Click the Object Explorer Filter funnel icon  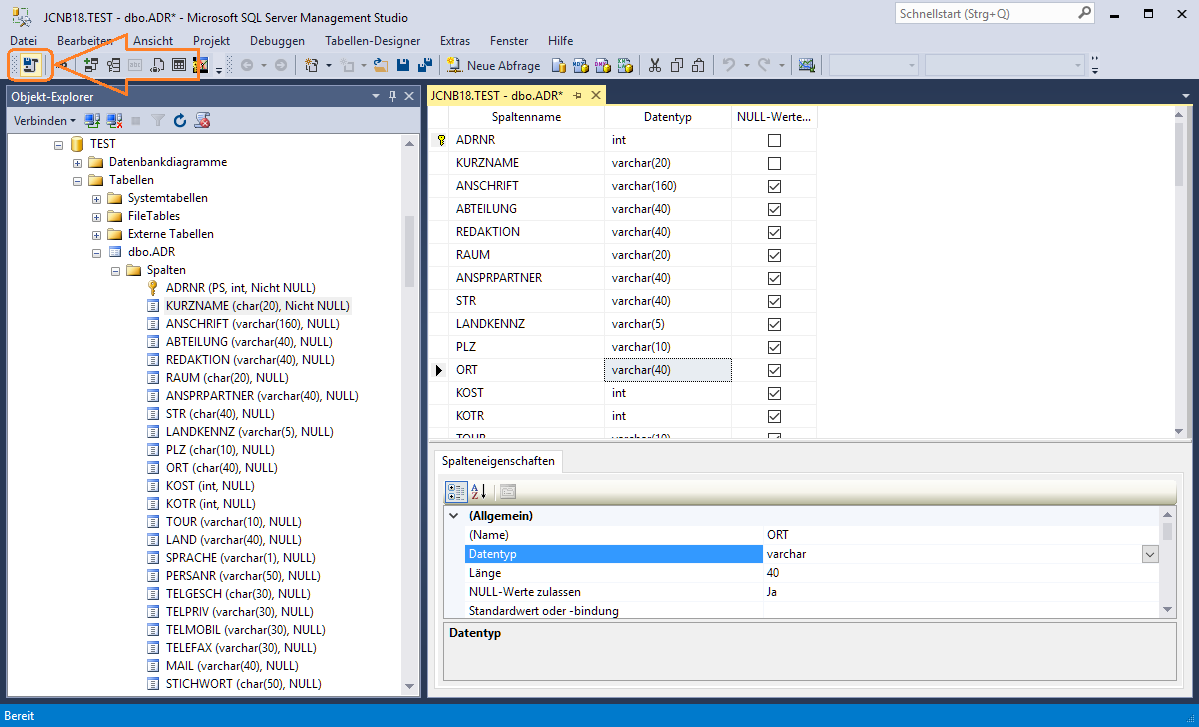158,121
